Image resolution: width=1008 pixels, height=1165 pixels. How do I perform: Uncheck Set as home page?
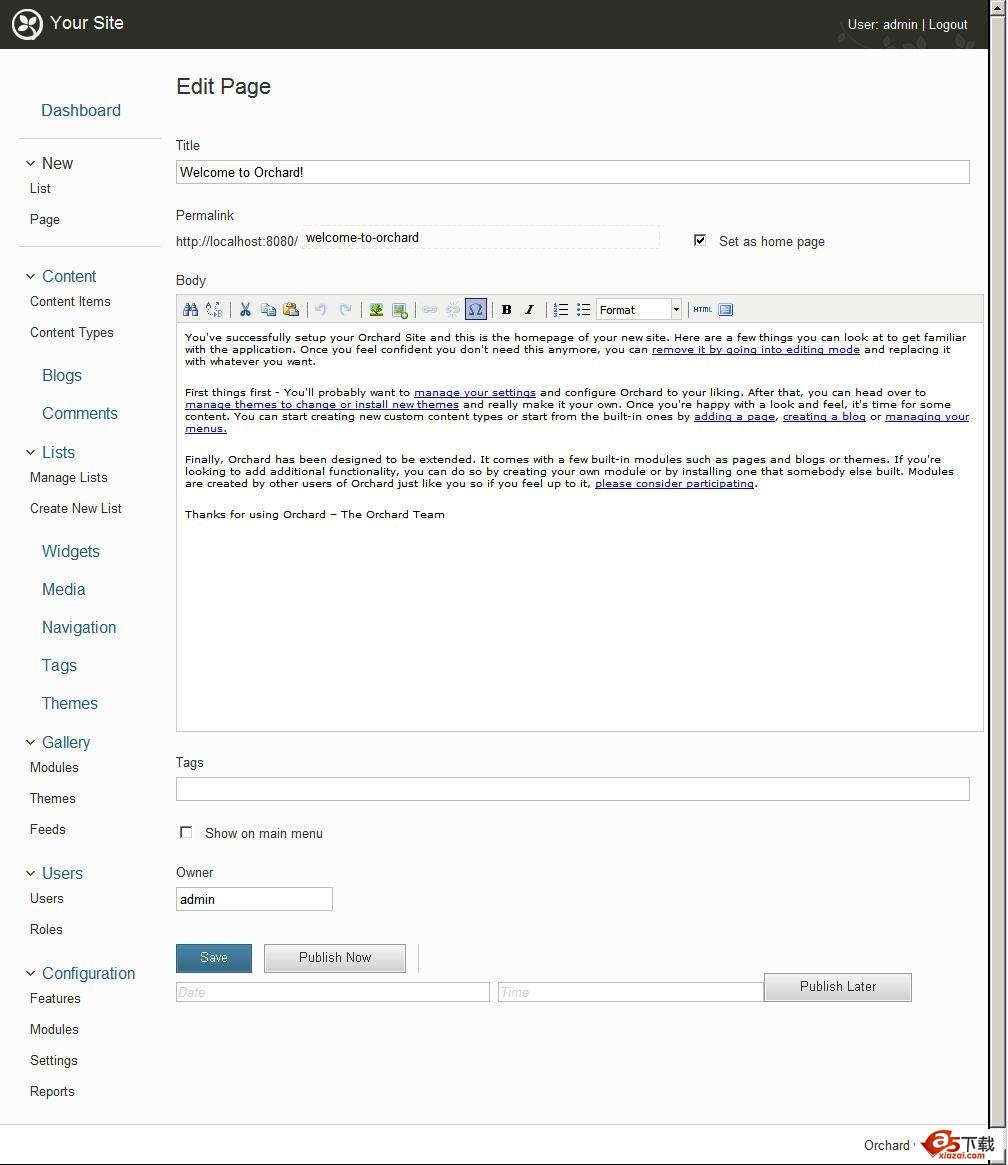point(700,239)
